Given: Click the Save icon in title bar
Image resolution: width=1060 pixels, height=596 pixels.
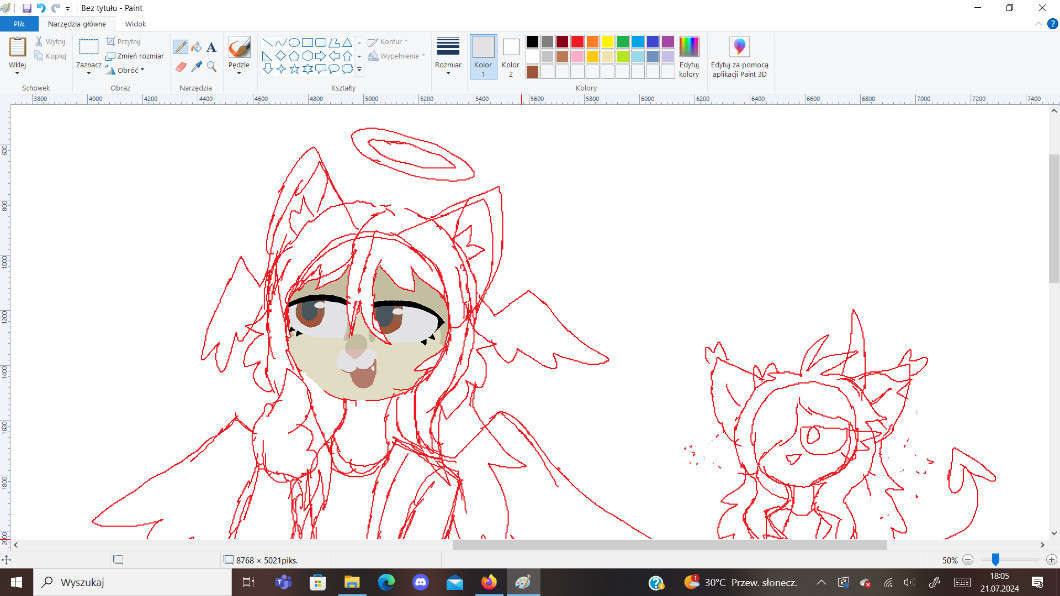Looking at the screenshot, I should (27, 7).
